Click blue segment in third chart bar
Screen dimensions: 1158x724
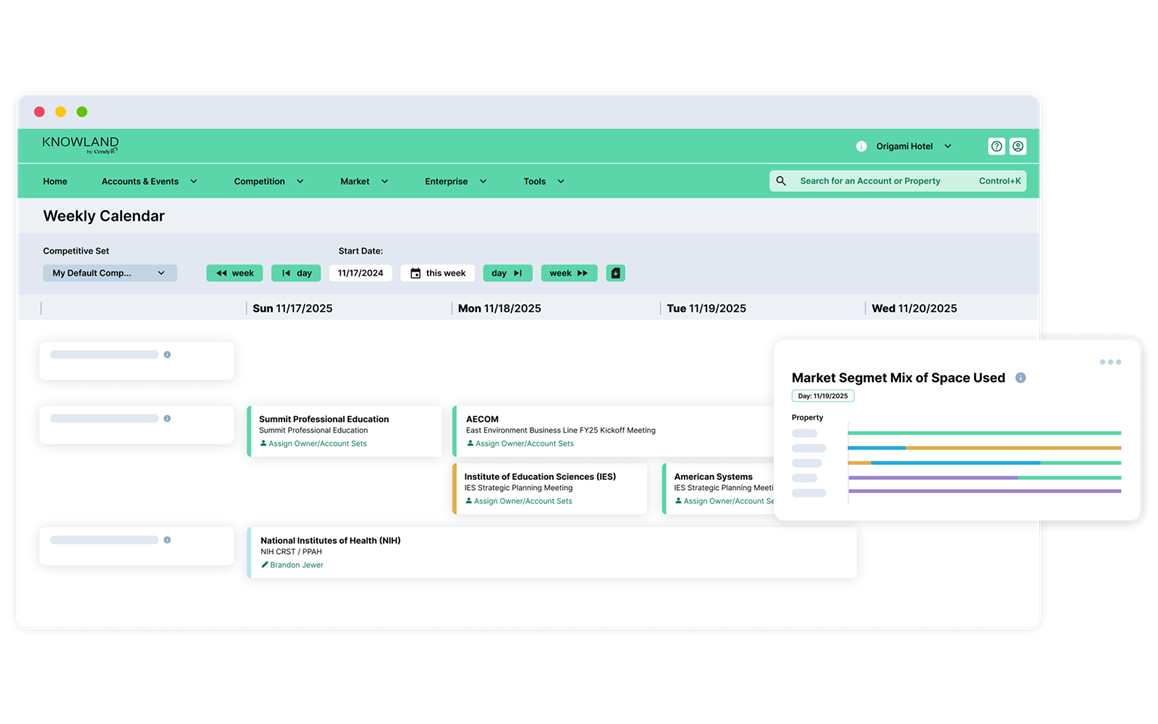956,462
